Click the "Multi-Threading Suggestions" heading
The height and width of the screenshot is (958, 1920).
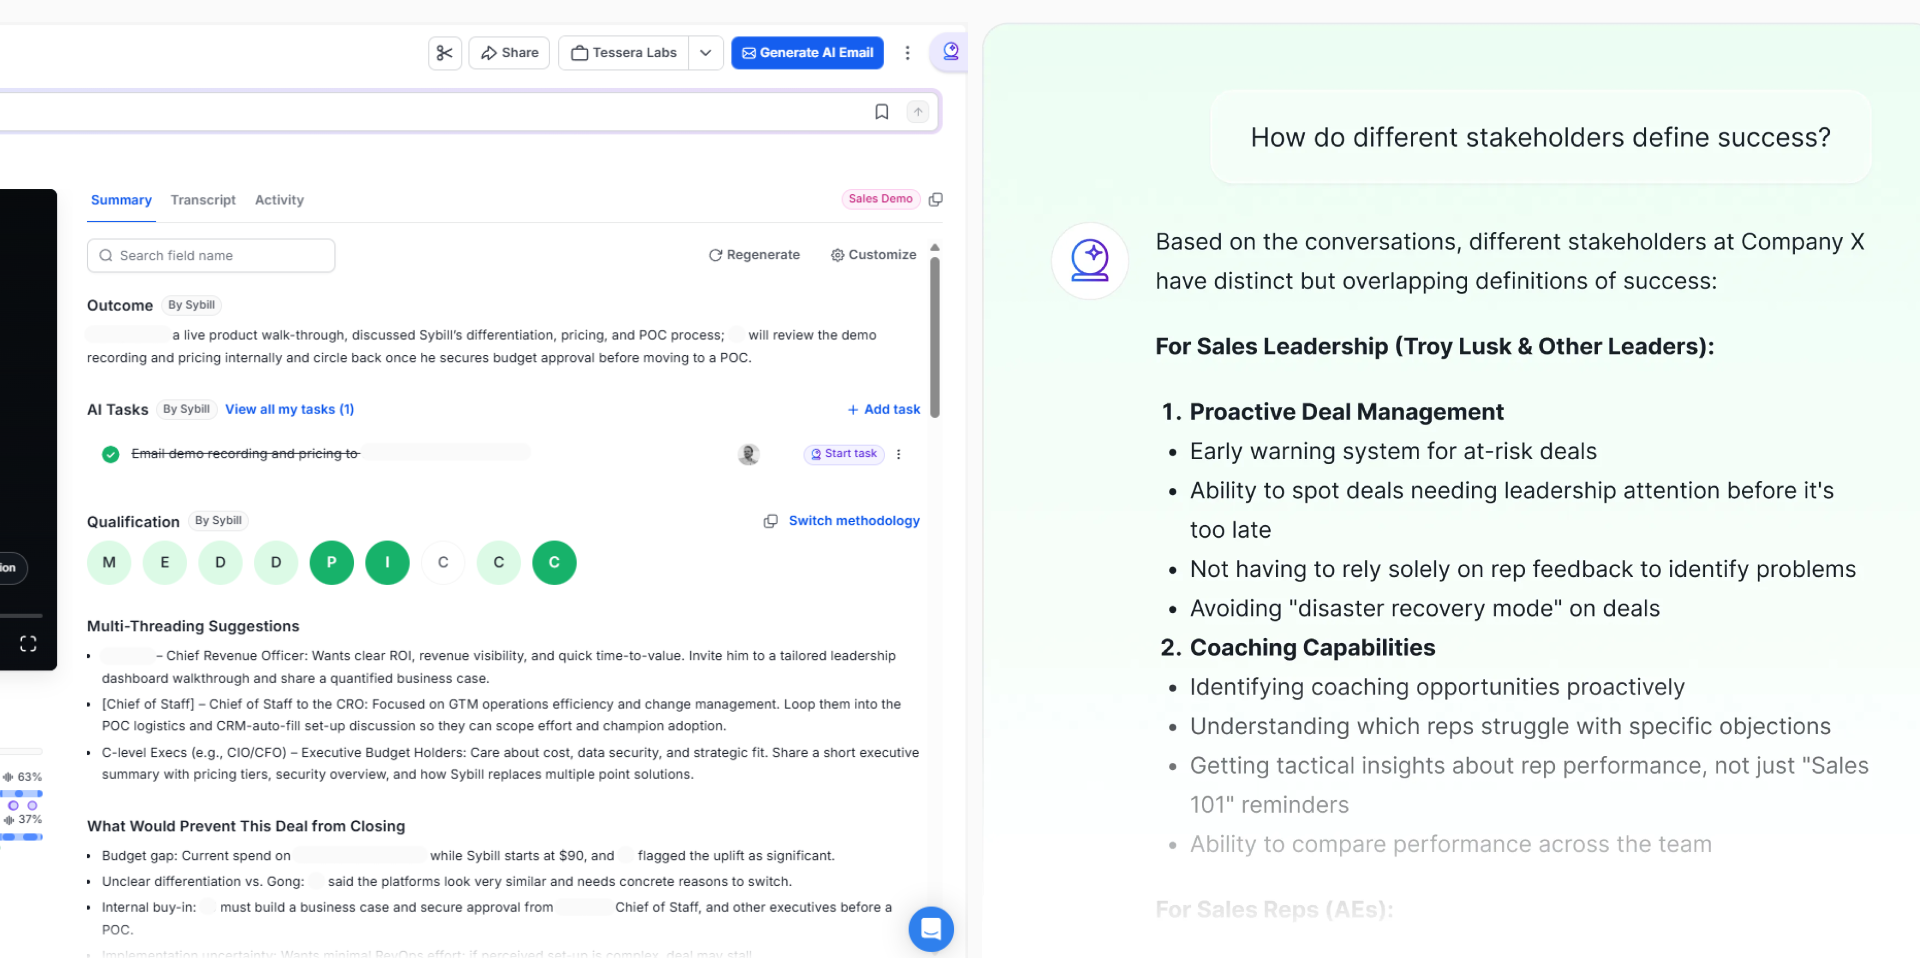click(x=193, y=626)
